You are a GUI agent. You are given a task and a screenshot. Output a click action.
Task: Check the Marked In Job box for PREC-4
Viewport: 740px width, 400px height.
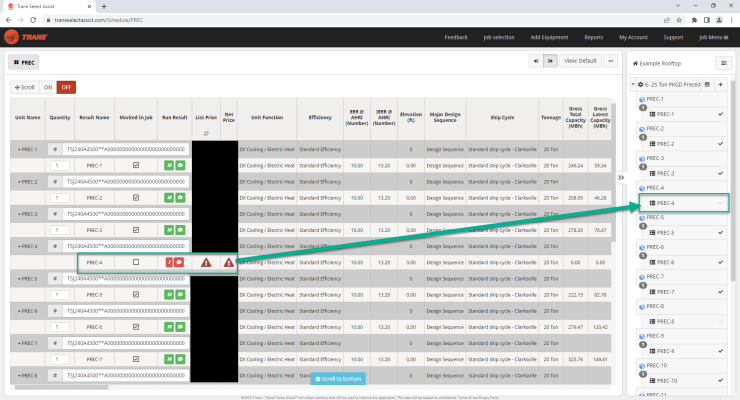(x=136, y=262)
